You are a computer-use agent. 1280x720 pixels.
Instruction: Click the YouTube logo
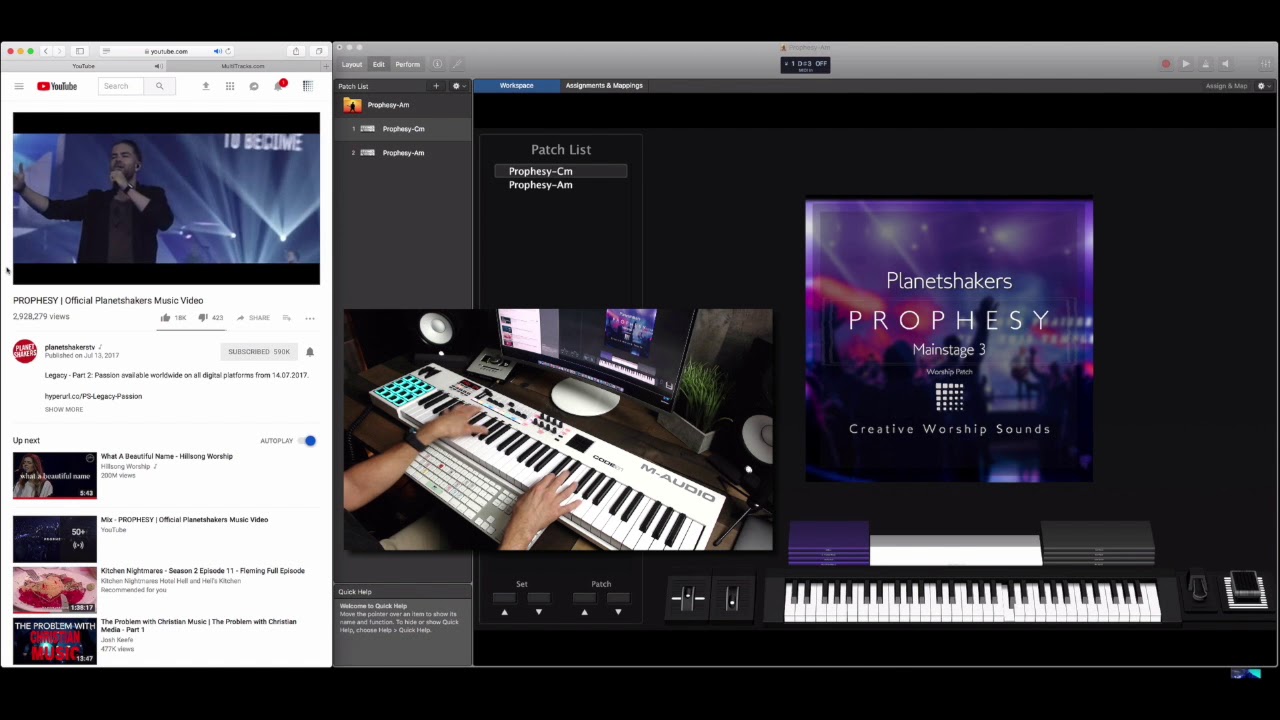(x=57, y=86)
